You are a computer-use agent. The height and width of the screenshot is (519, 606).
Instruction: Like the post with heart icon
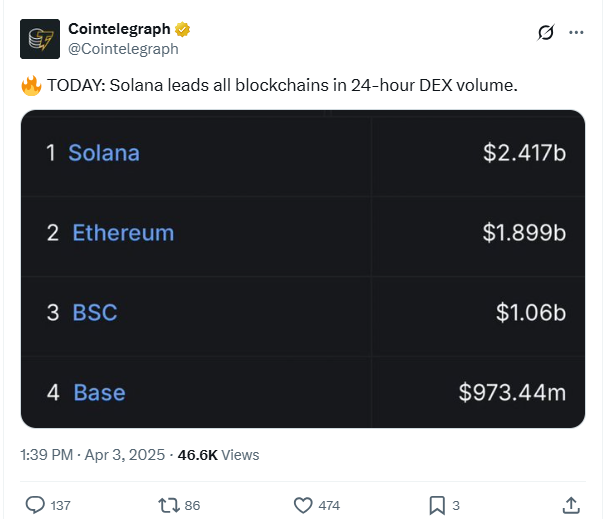click(x=303, y=505)
